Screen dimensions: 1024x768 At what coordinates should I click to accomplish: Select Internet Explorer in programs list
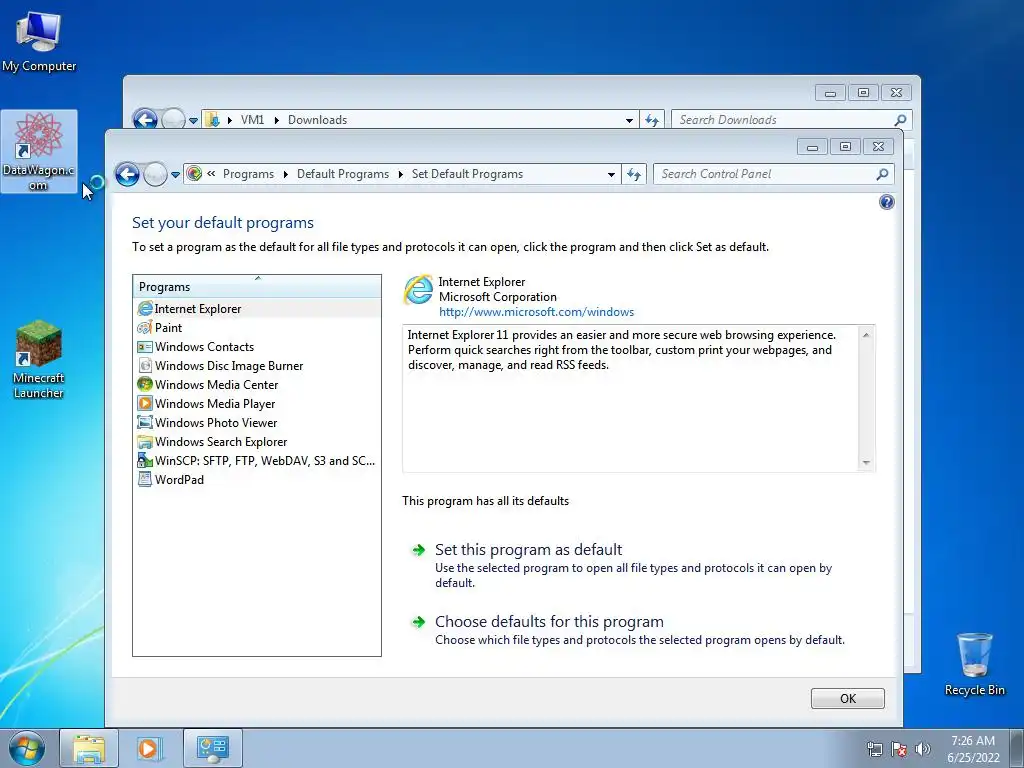point(257,308)
